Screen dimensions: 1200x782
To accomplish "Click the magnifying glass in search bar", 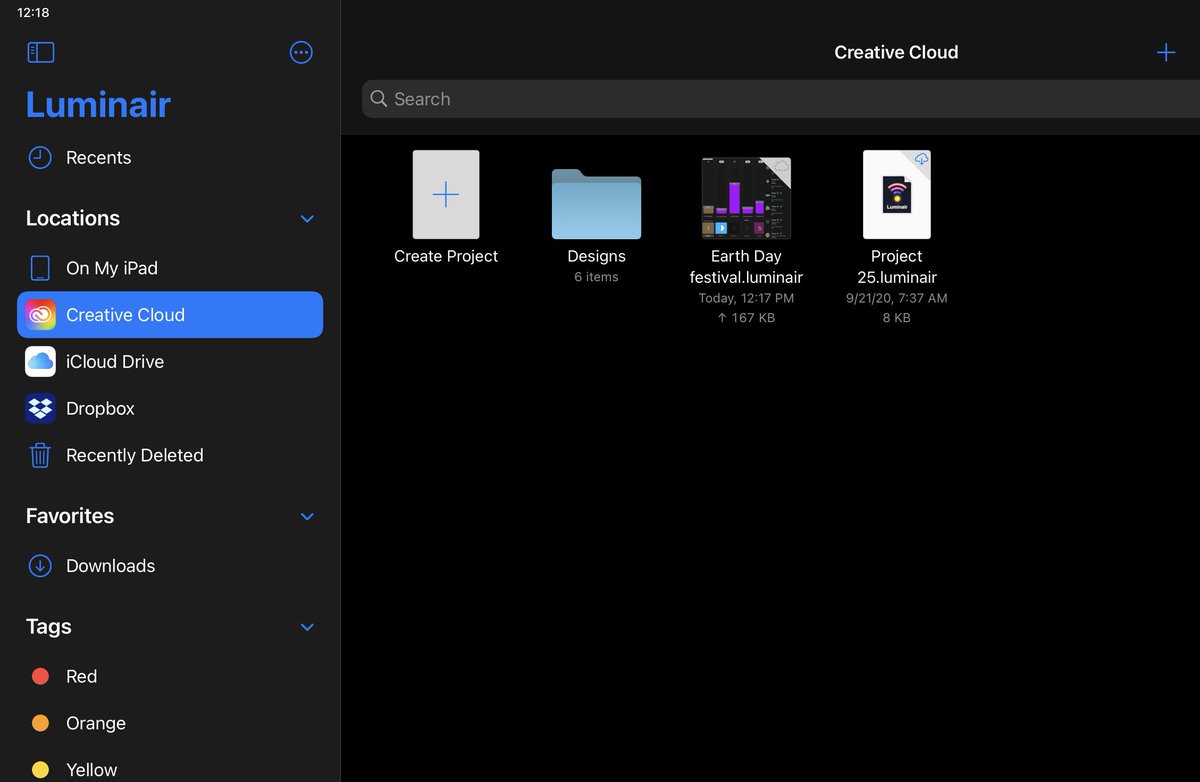I will [x=379, y=99].
